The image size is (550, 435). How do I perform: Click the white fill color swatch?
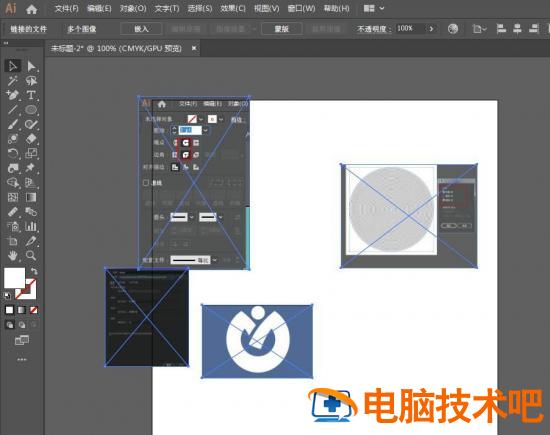pos(14,278)
